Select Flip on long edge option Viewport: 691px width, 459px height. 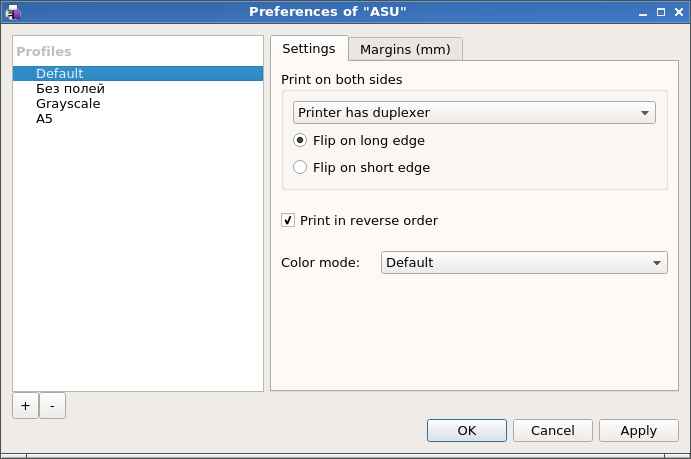point(300,141)
